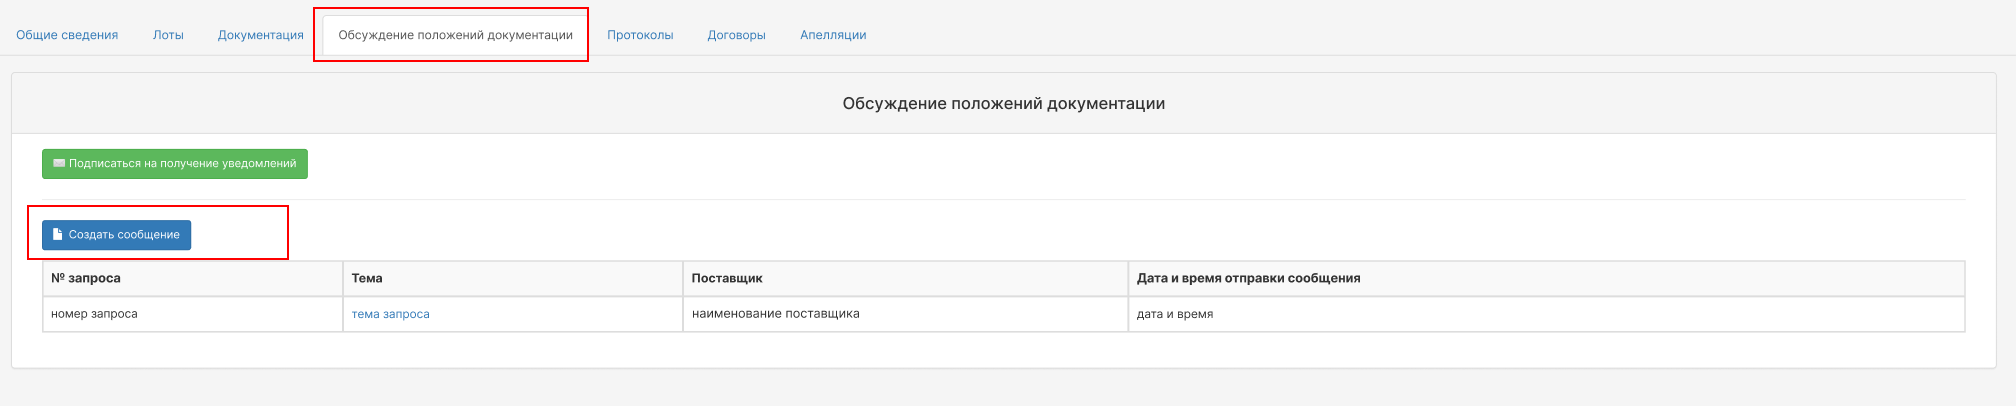Click Дата и время отправки сообщения header
The height and width of the screenshot is (406, 2016).
[1546, 278]
